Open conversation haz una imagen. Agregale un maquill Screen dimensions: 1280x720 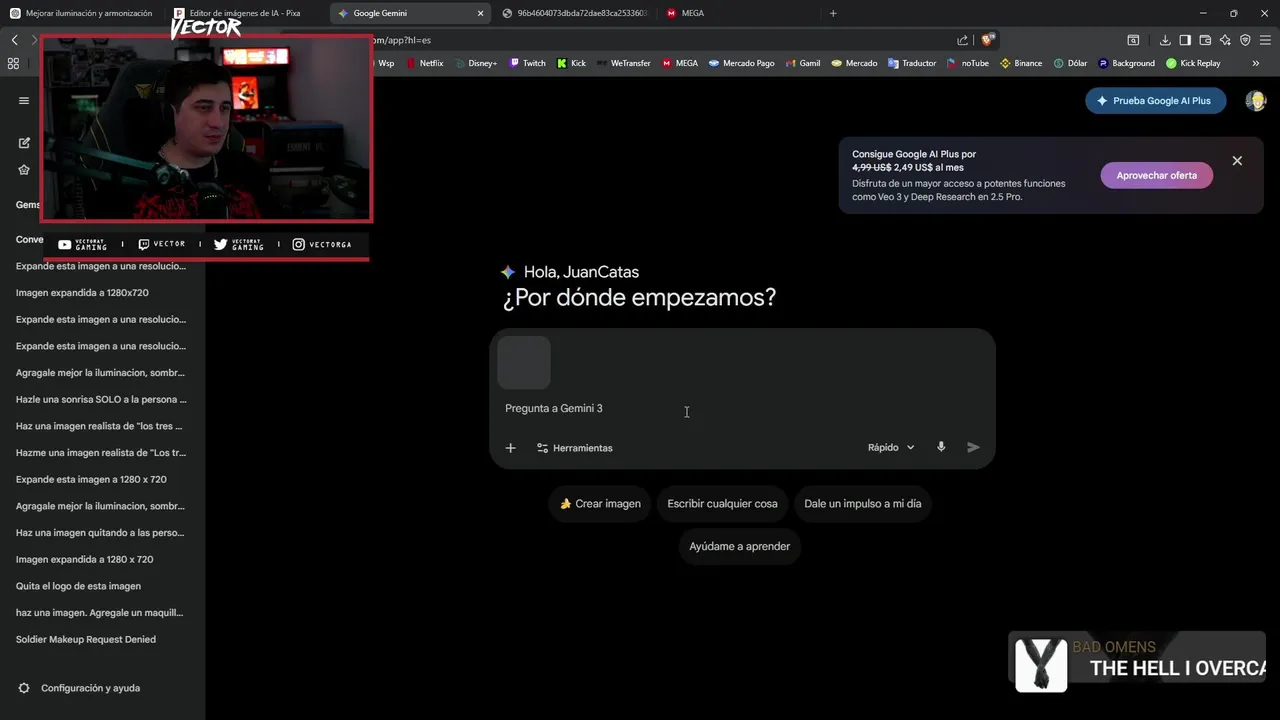(x=100, y=612)
